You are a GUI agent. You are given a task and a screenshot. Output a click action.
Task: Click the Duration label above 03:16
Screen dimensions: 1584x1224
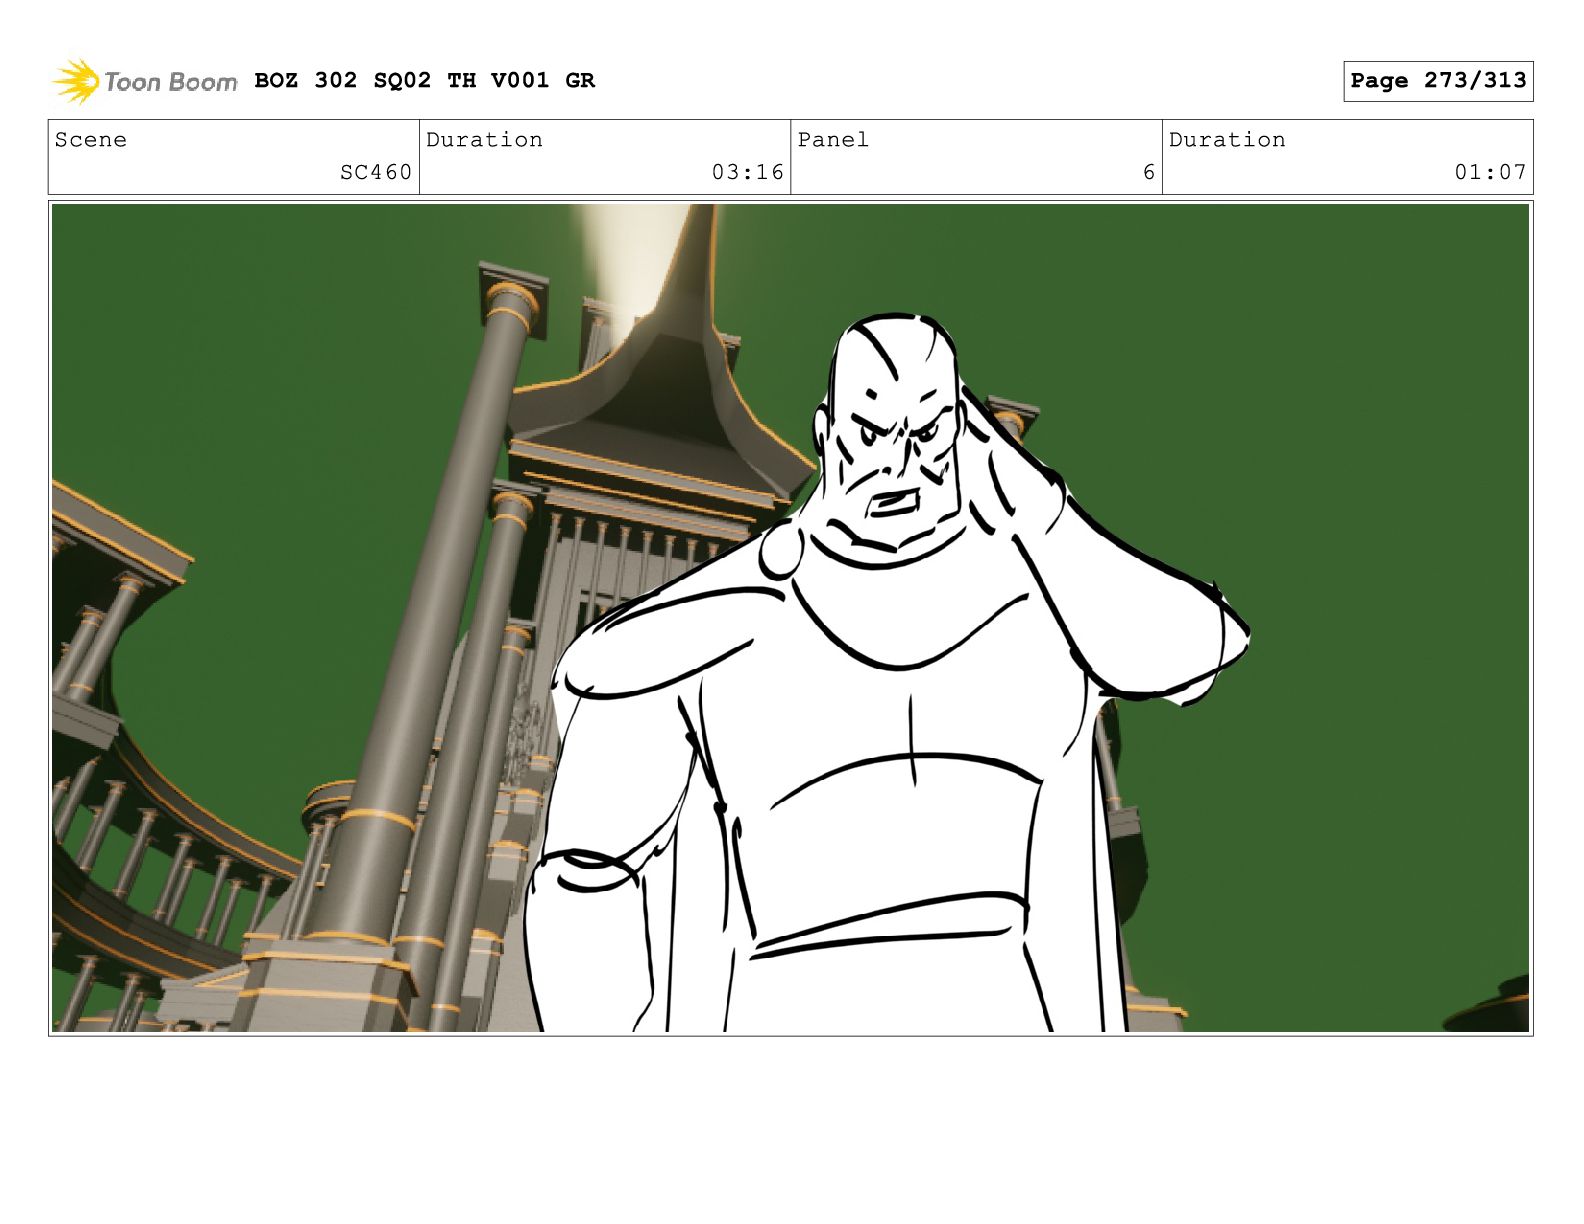484,140
